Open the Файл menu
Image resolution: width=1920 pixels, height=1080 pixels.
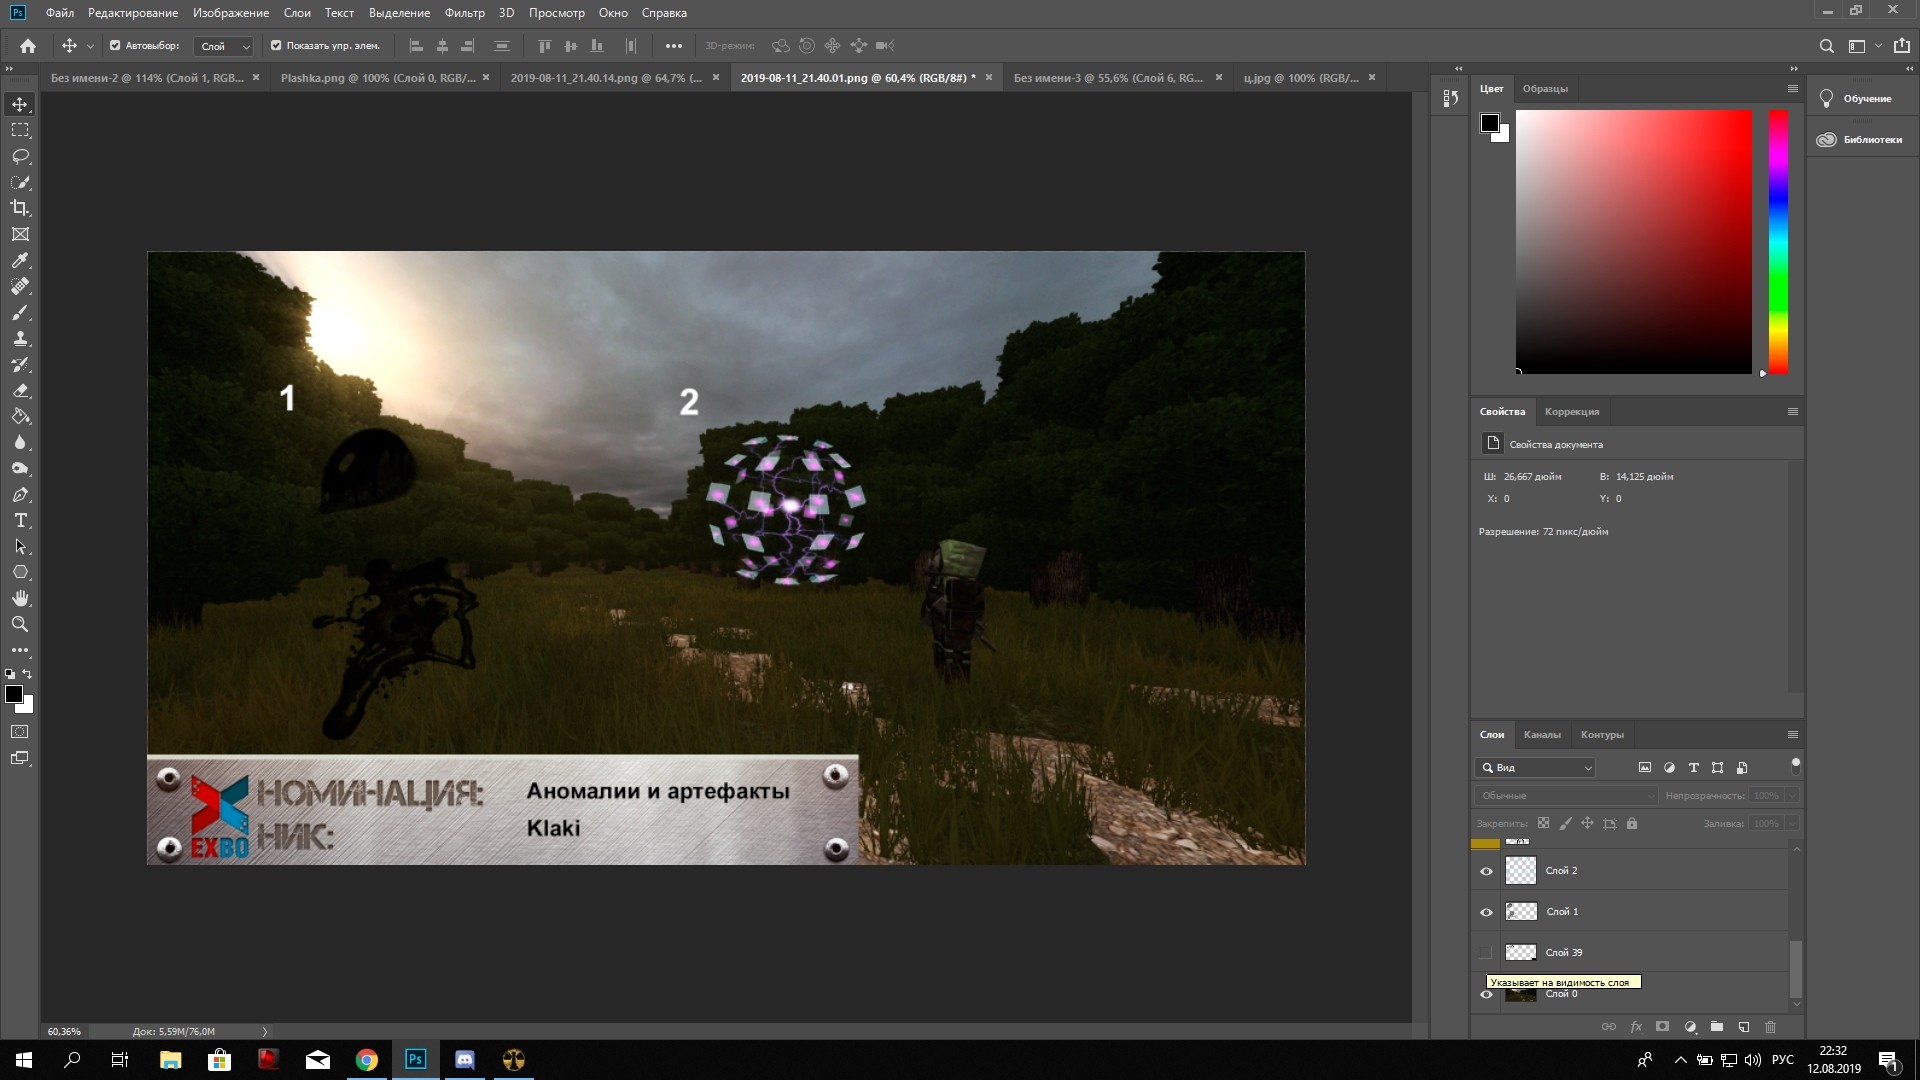(x=60, y=13)
